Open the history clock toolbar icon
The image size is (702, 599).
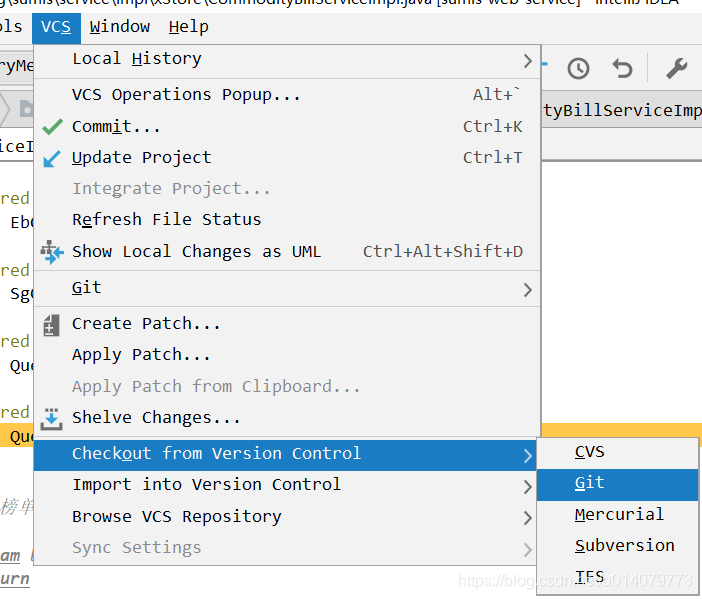pyautogui.click(x=578, y=68)
